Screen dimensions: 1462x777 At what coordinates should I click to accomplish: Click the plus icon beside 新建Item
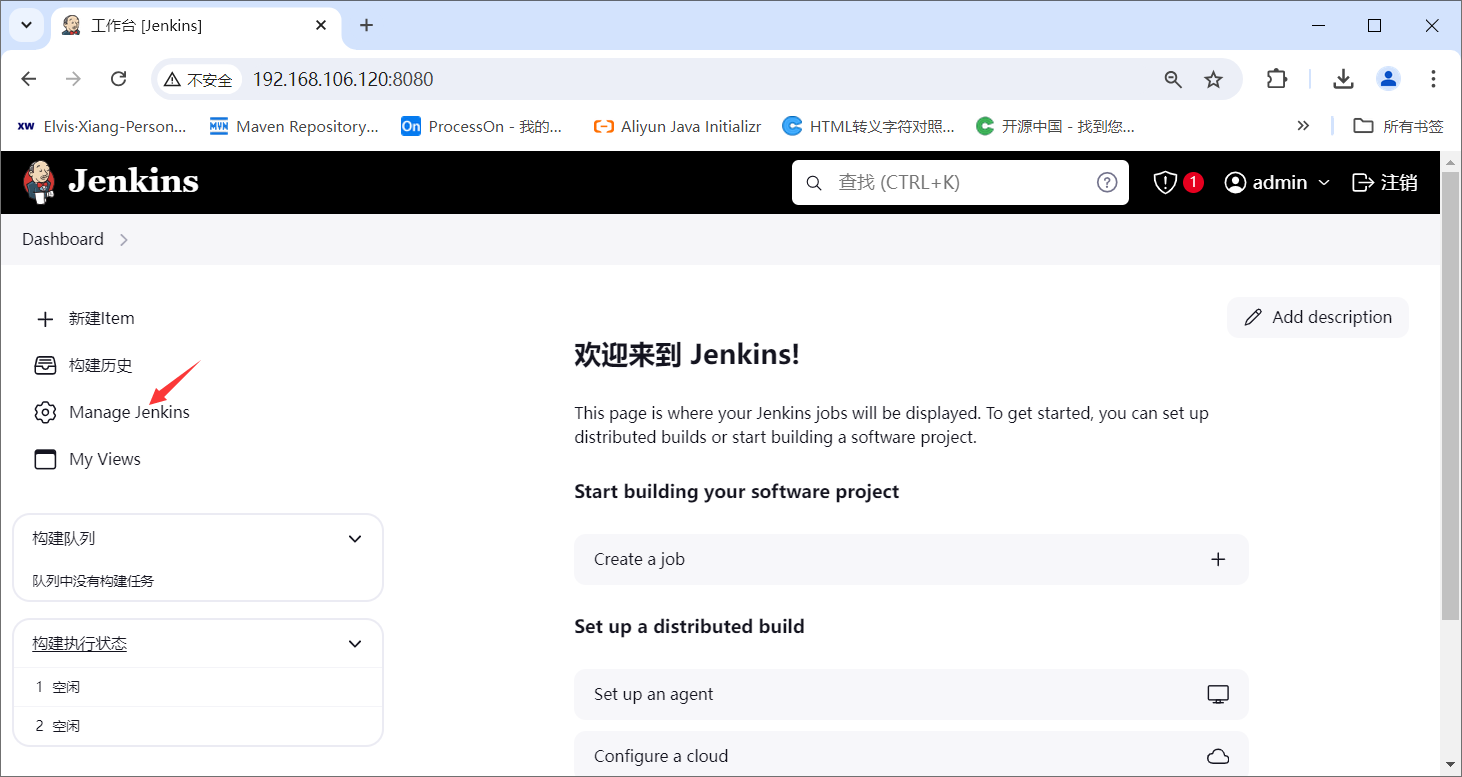click(x=45, y=319)
